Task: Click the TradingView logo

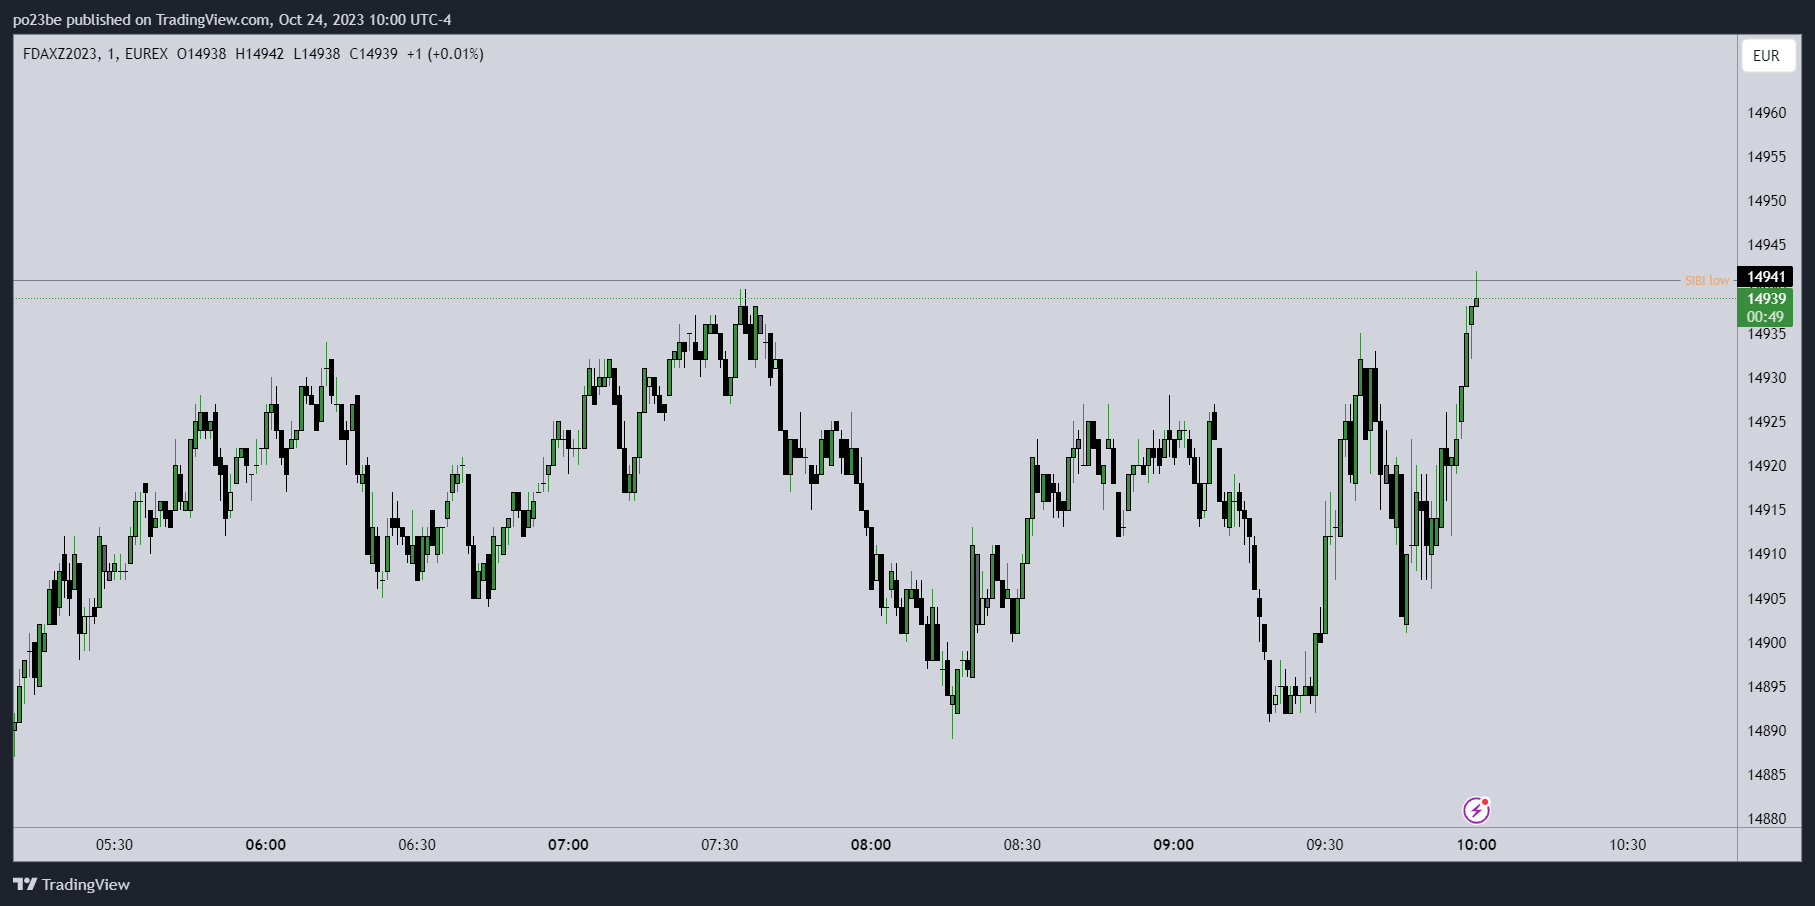Action: point(72,884)
